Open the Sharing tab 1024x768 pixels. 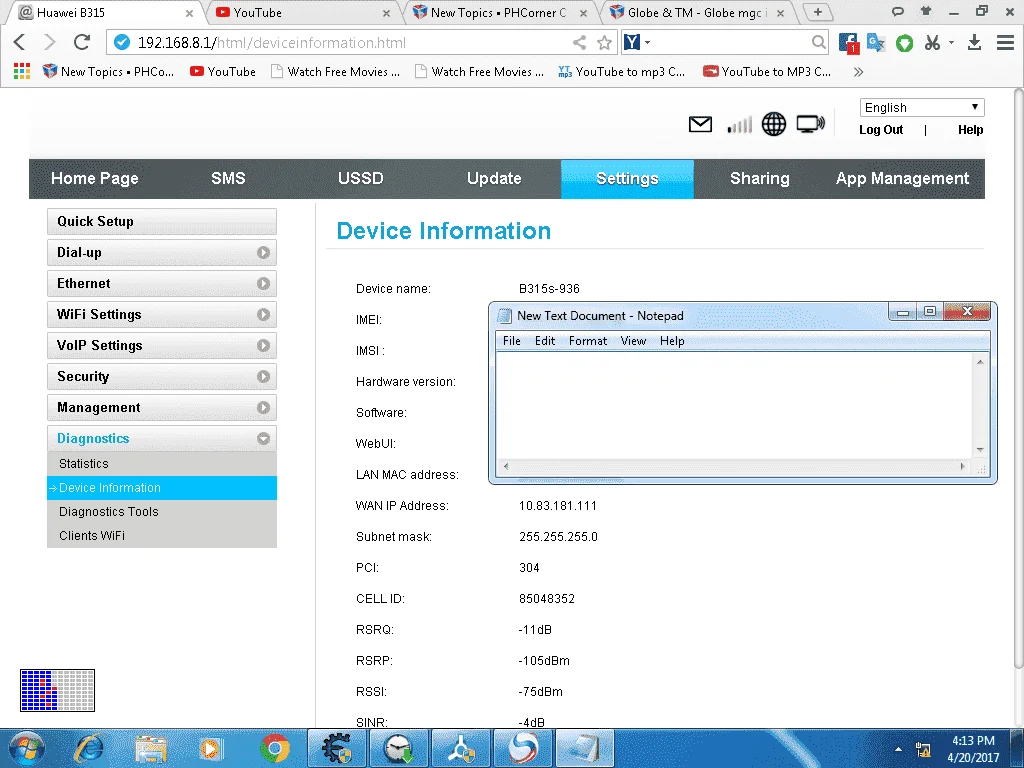pos(760,178)
